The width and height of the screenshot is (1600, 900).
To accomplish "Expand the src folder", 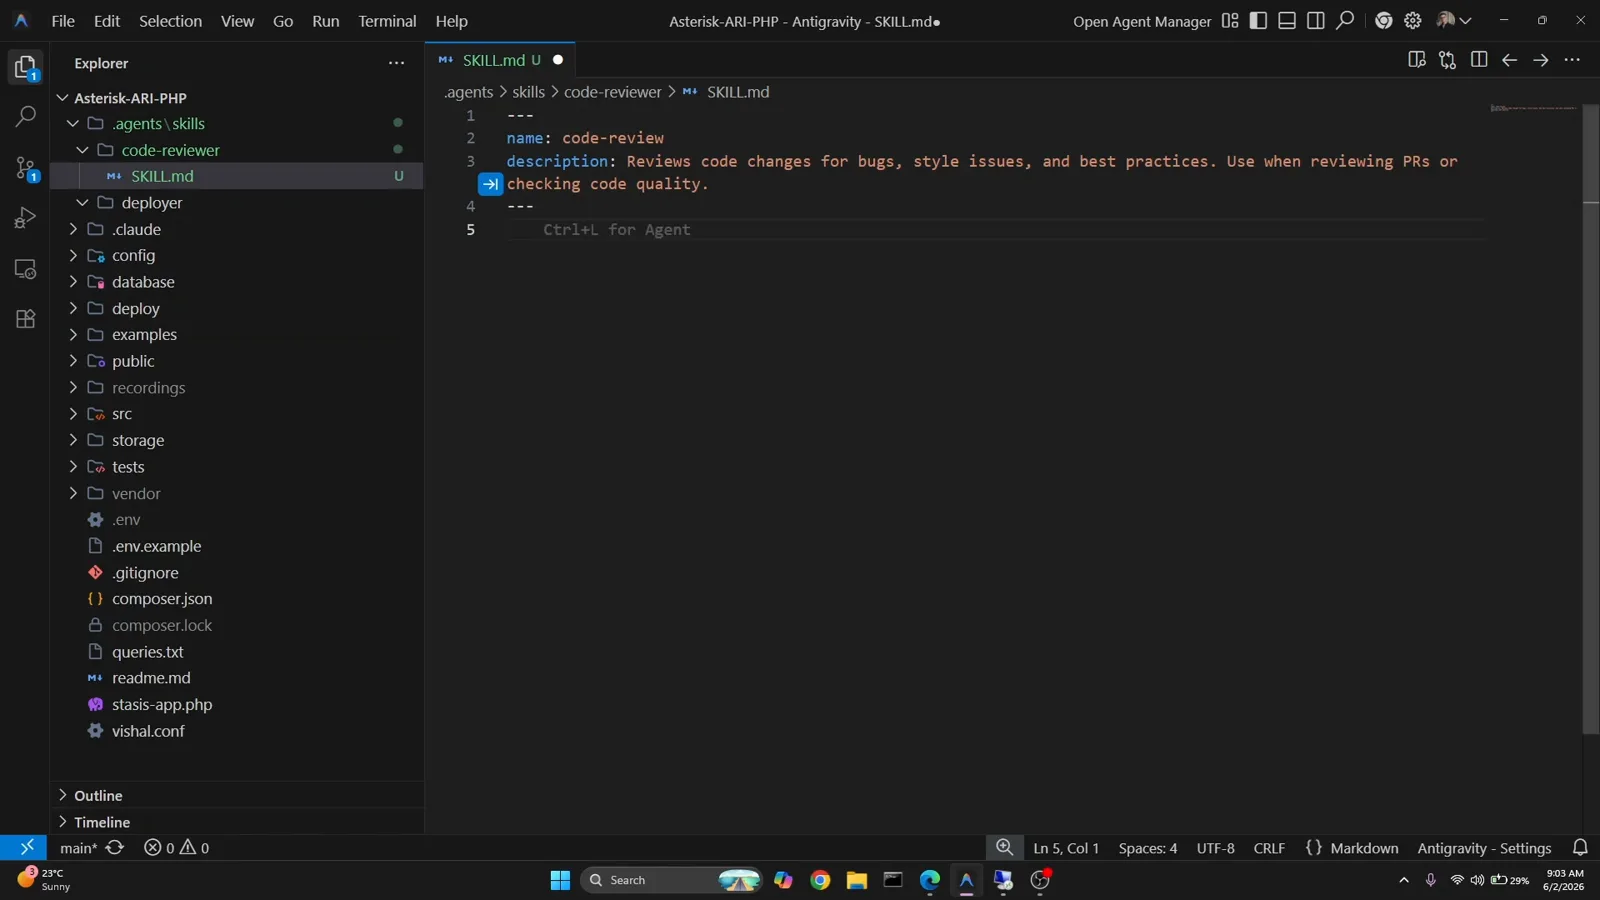I will click(x=73, y=414).
